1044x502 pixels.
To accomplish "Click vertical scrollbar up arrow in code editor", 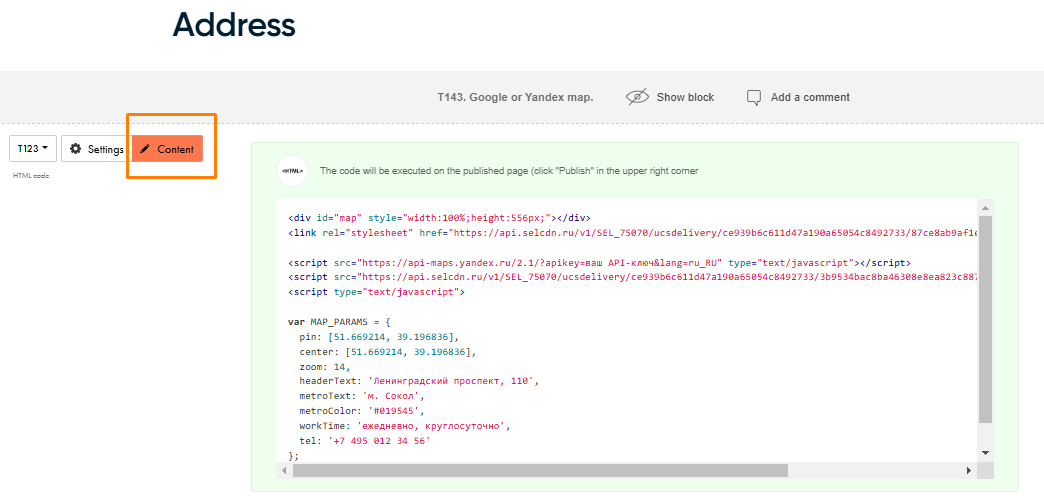I will (985, 210).
